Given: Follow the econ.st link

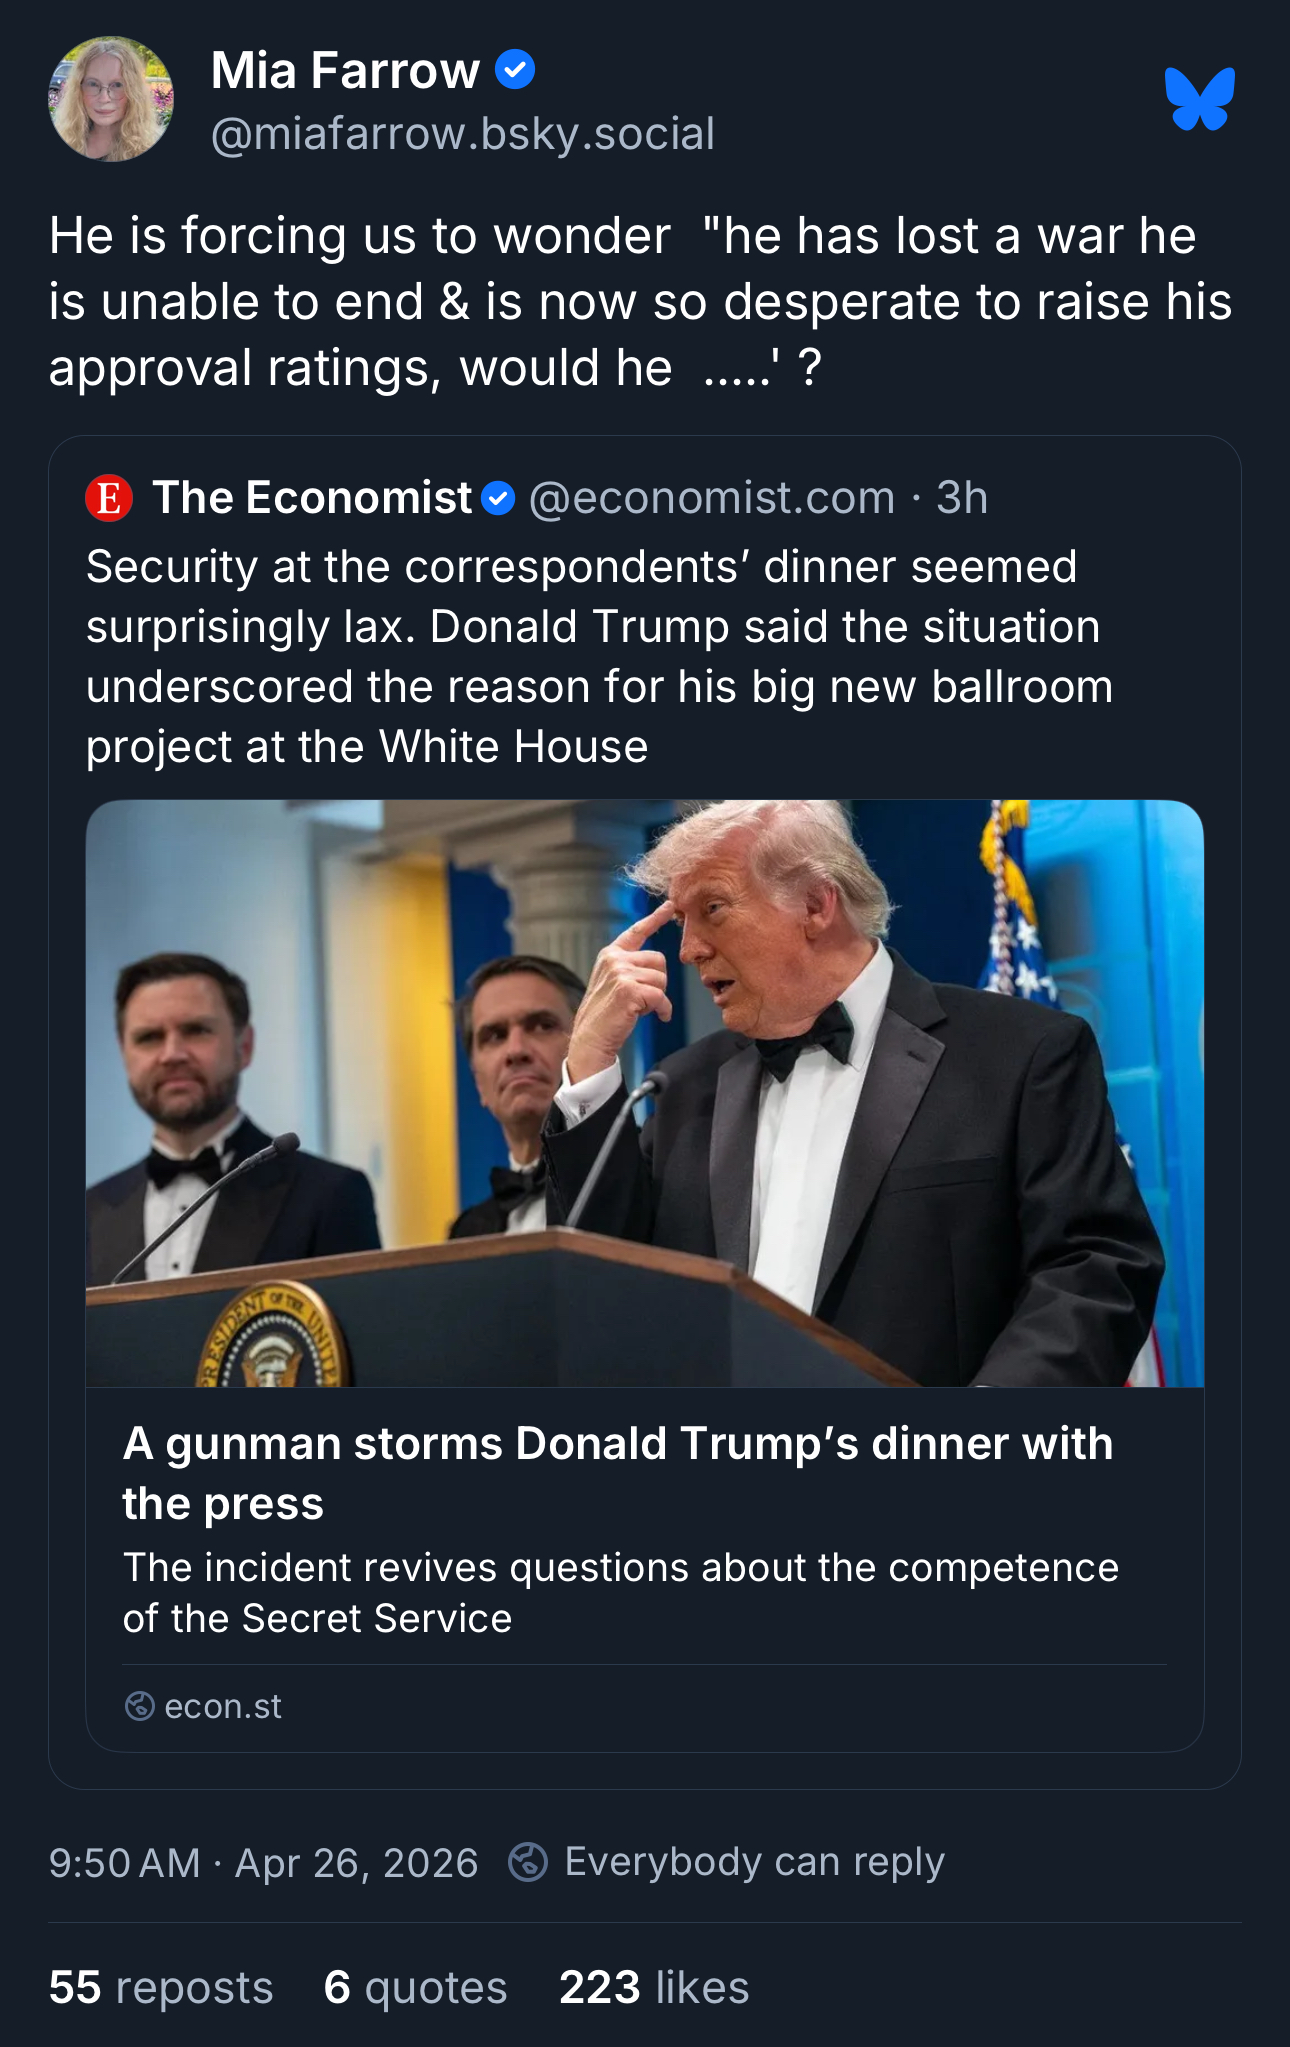Looking at the screenshot, I should [223, 1706].
